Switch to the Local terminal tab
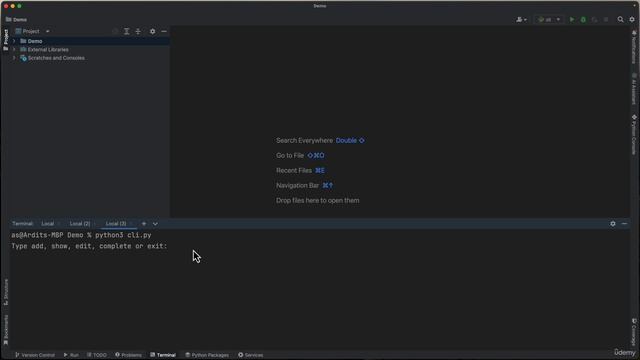640x360 pixels. 48,224
